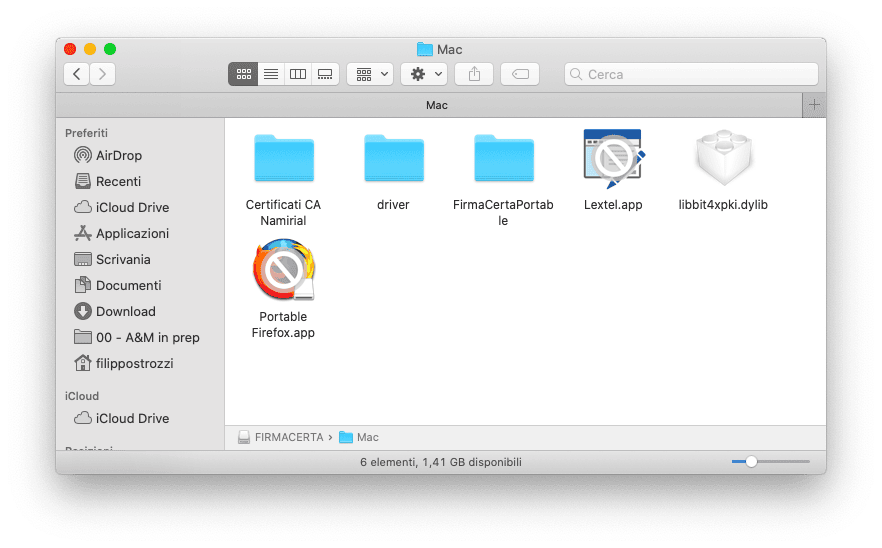Open iCloud Drive under iCloud section

122,418
